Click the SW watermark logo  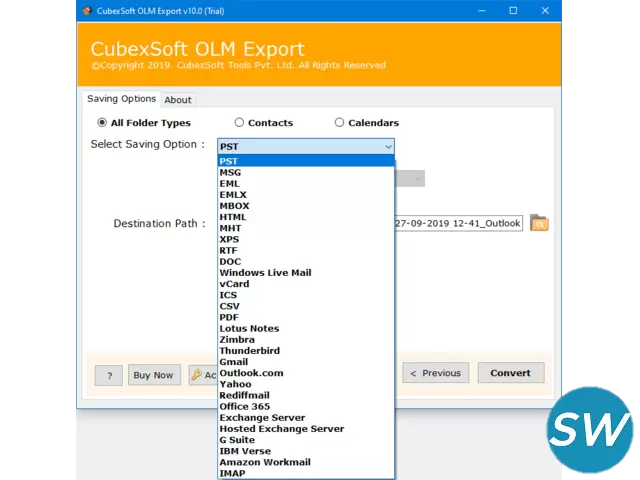pyautogui.click(x=590, y=430)
